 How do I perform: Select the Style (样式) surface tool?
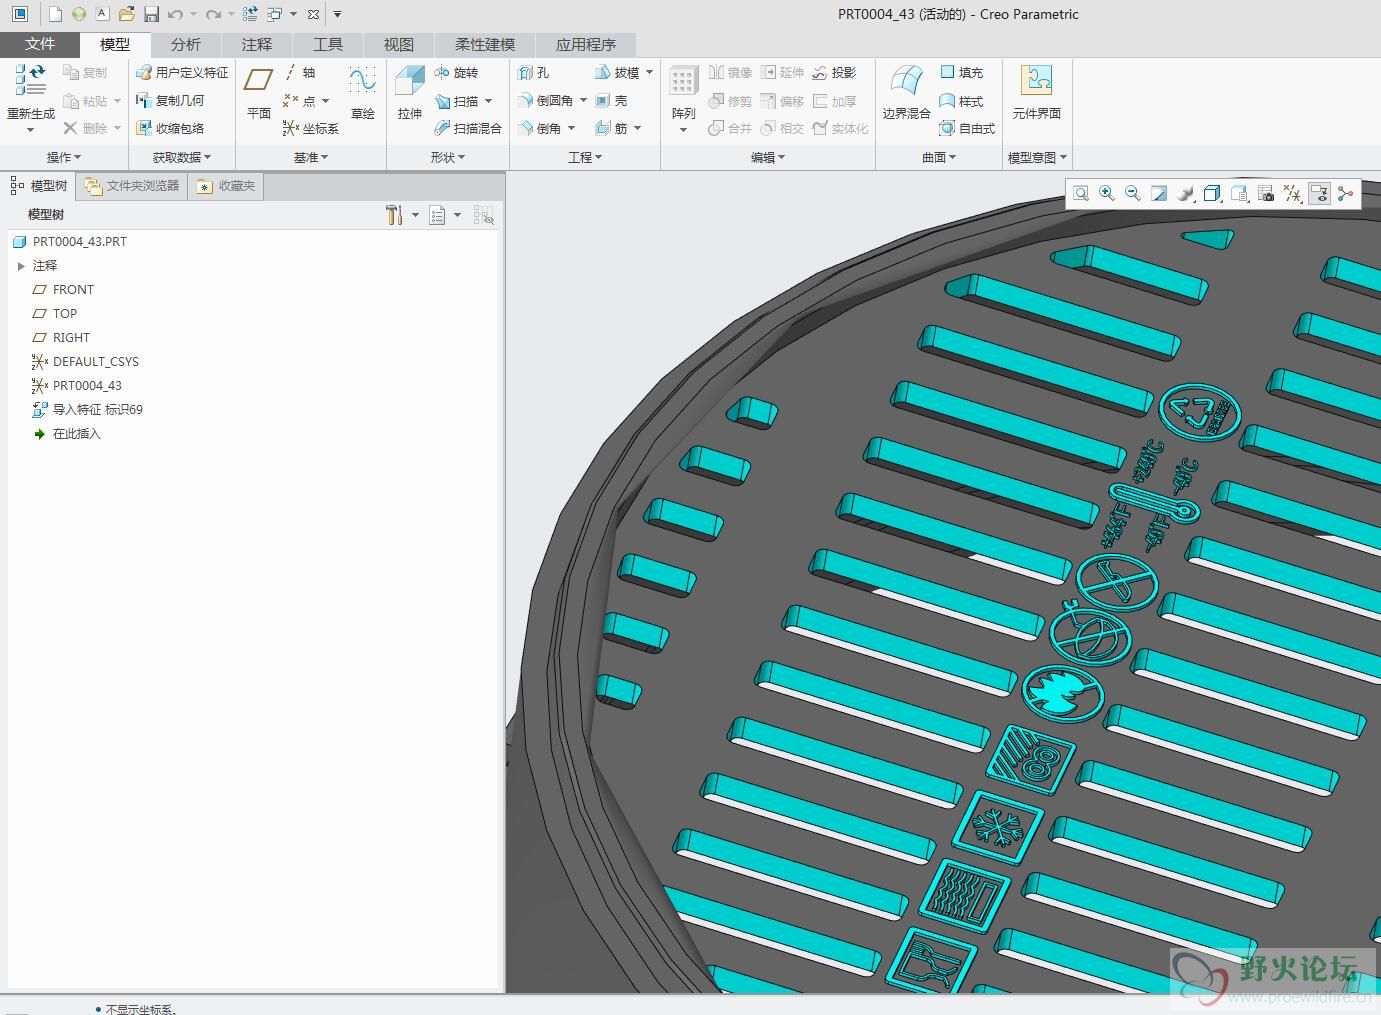(961, 100)
